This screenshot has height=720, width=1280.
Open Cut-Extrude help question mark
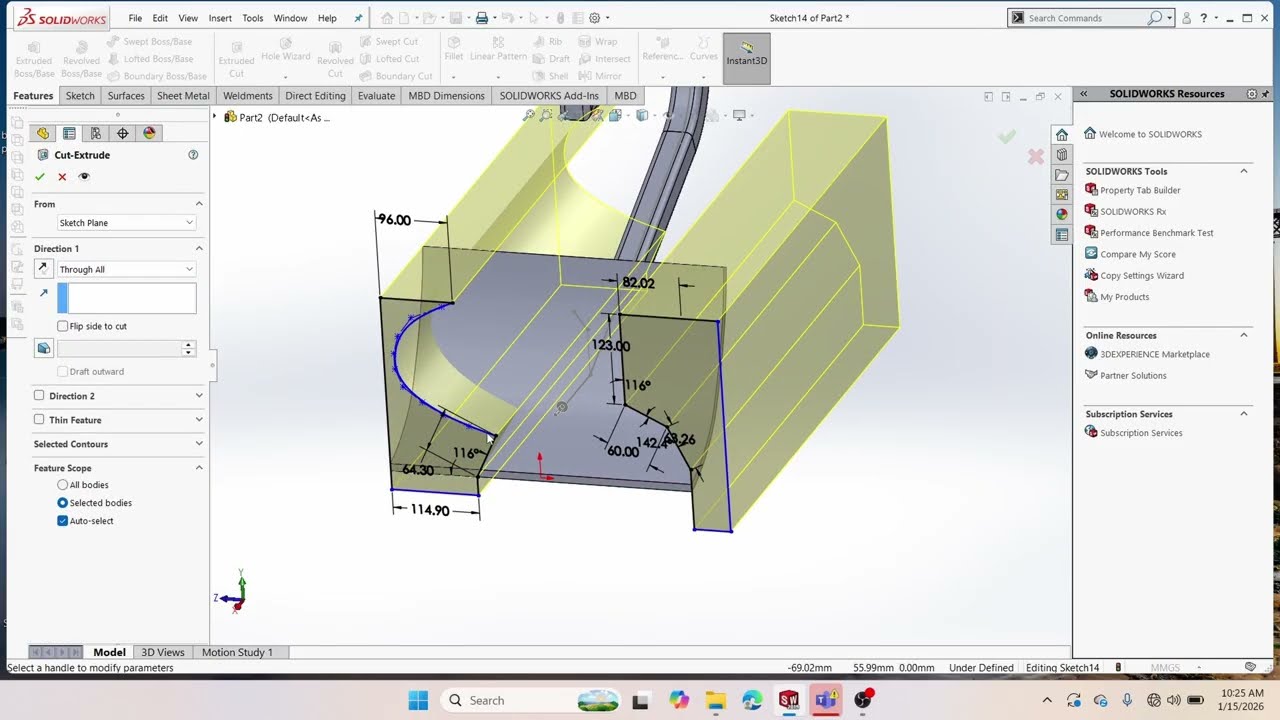[193, 155]
